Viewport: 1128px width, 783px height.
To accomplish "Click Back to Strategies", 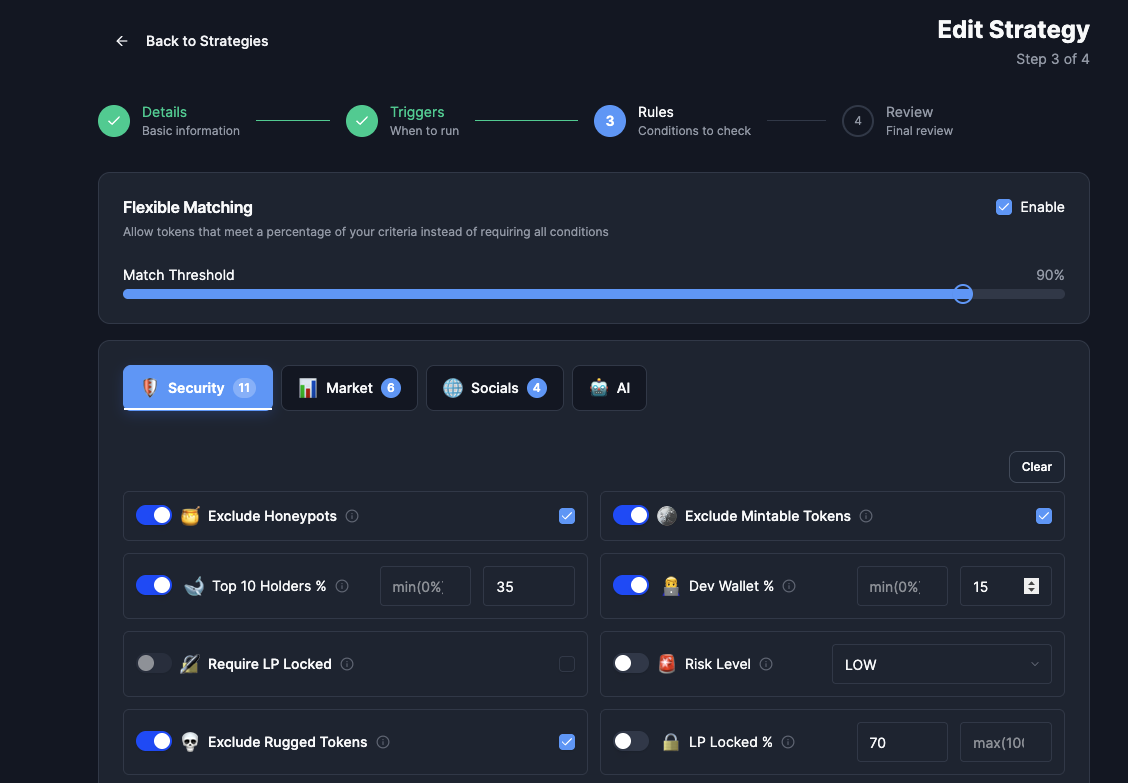I will 207,41.
